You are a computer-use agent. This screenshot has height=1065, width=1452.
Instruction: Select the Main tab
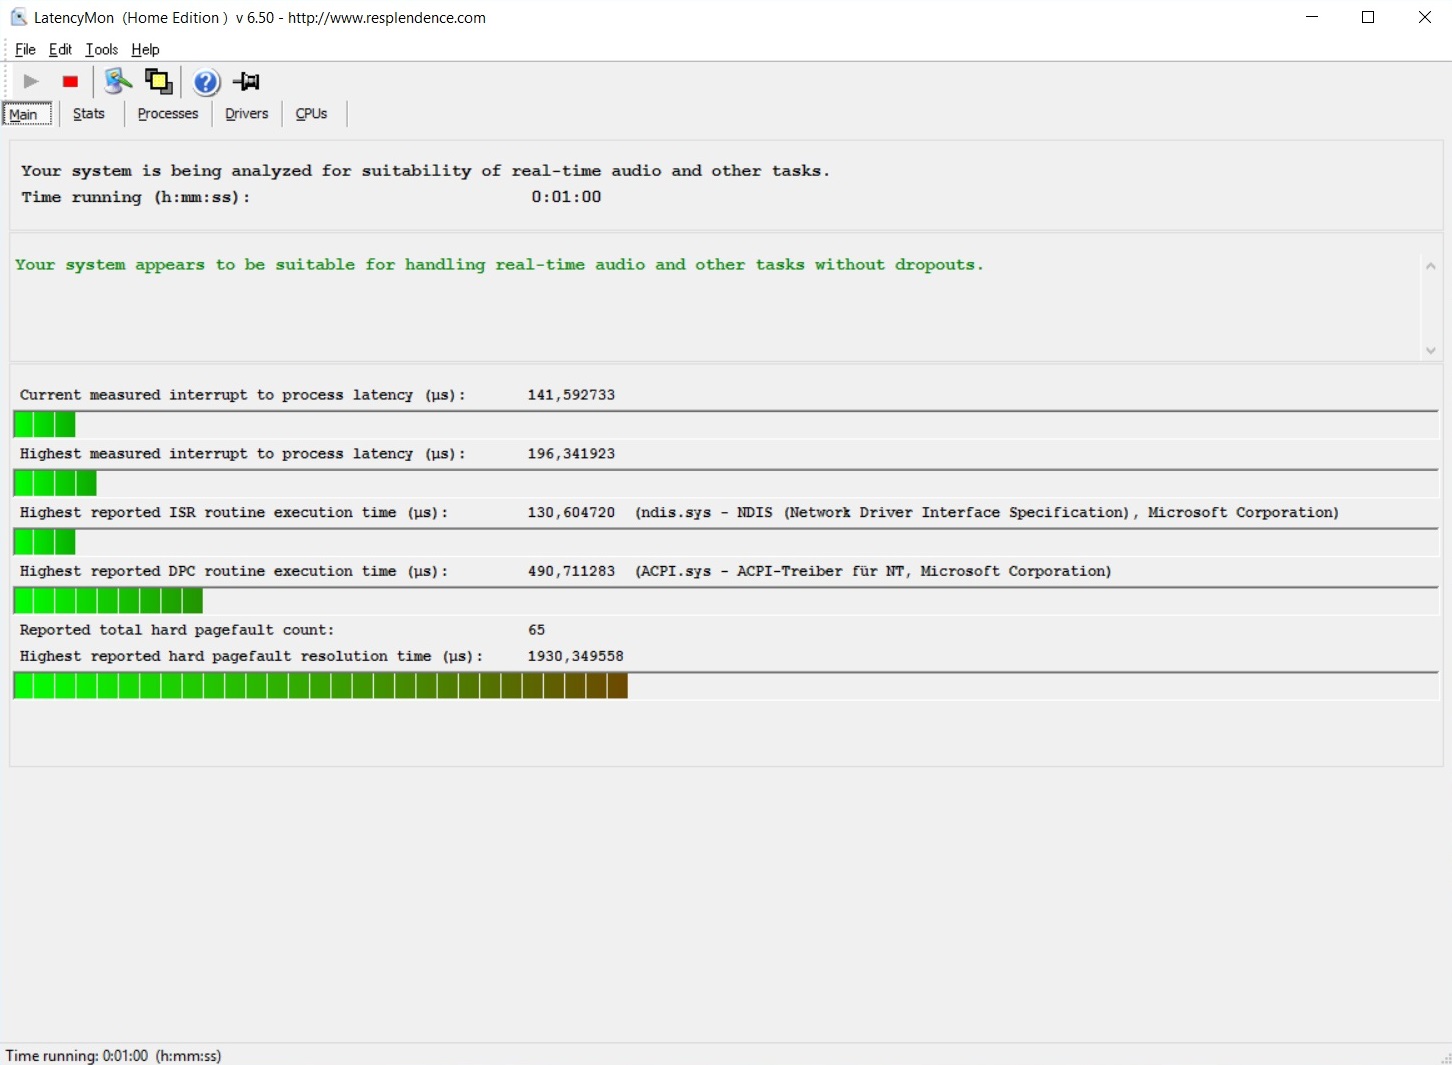pos(24,114)
